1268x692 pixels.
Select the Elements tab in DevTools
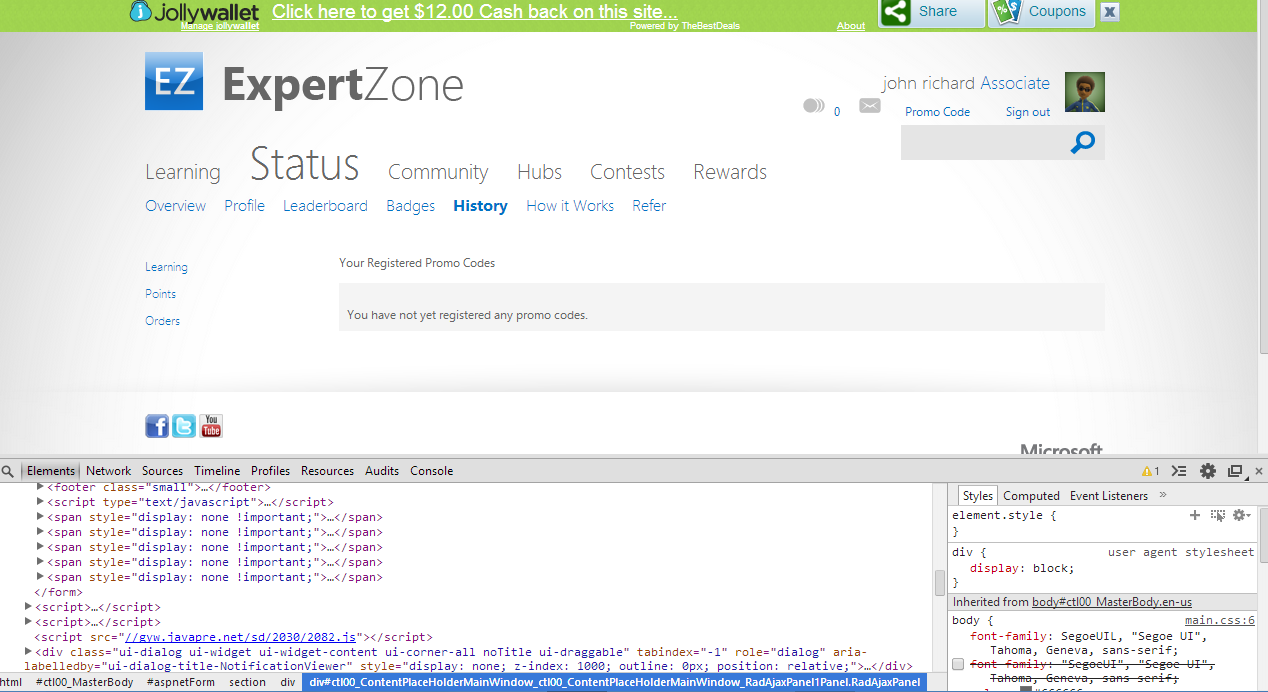tap(51, 471)
